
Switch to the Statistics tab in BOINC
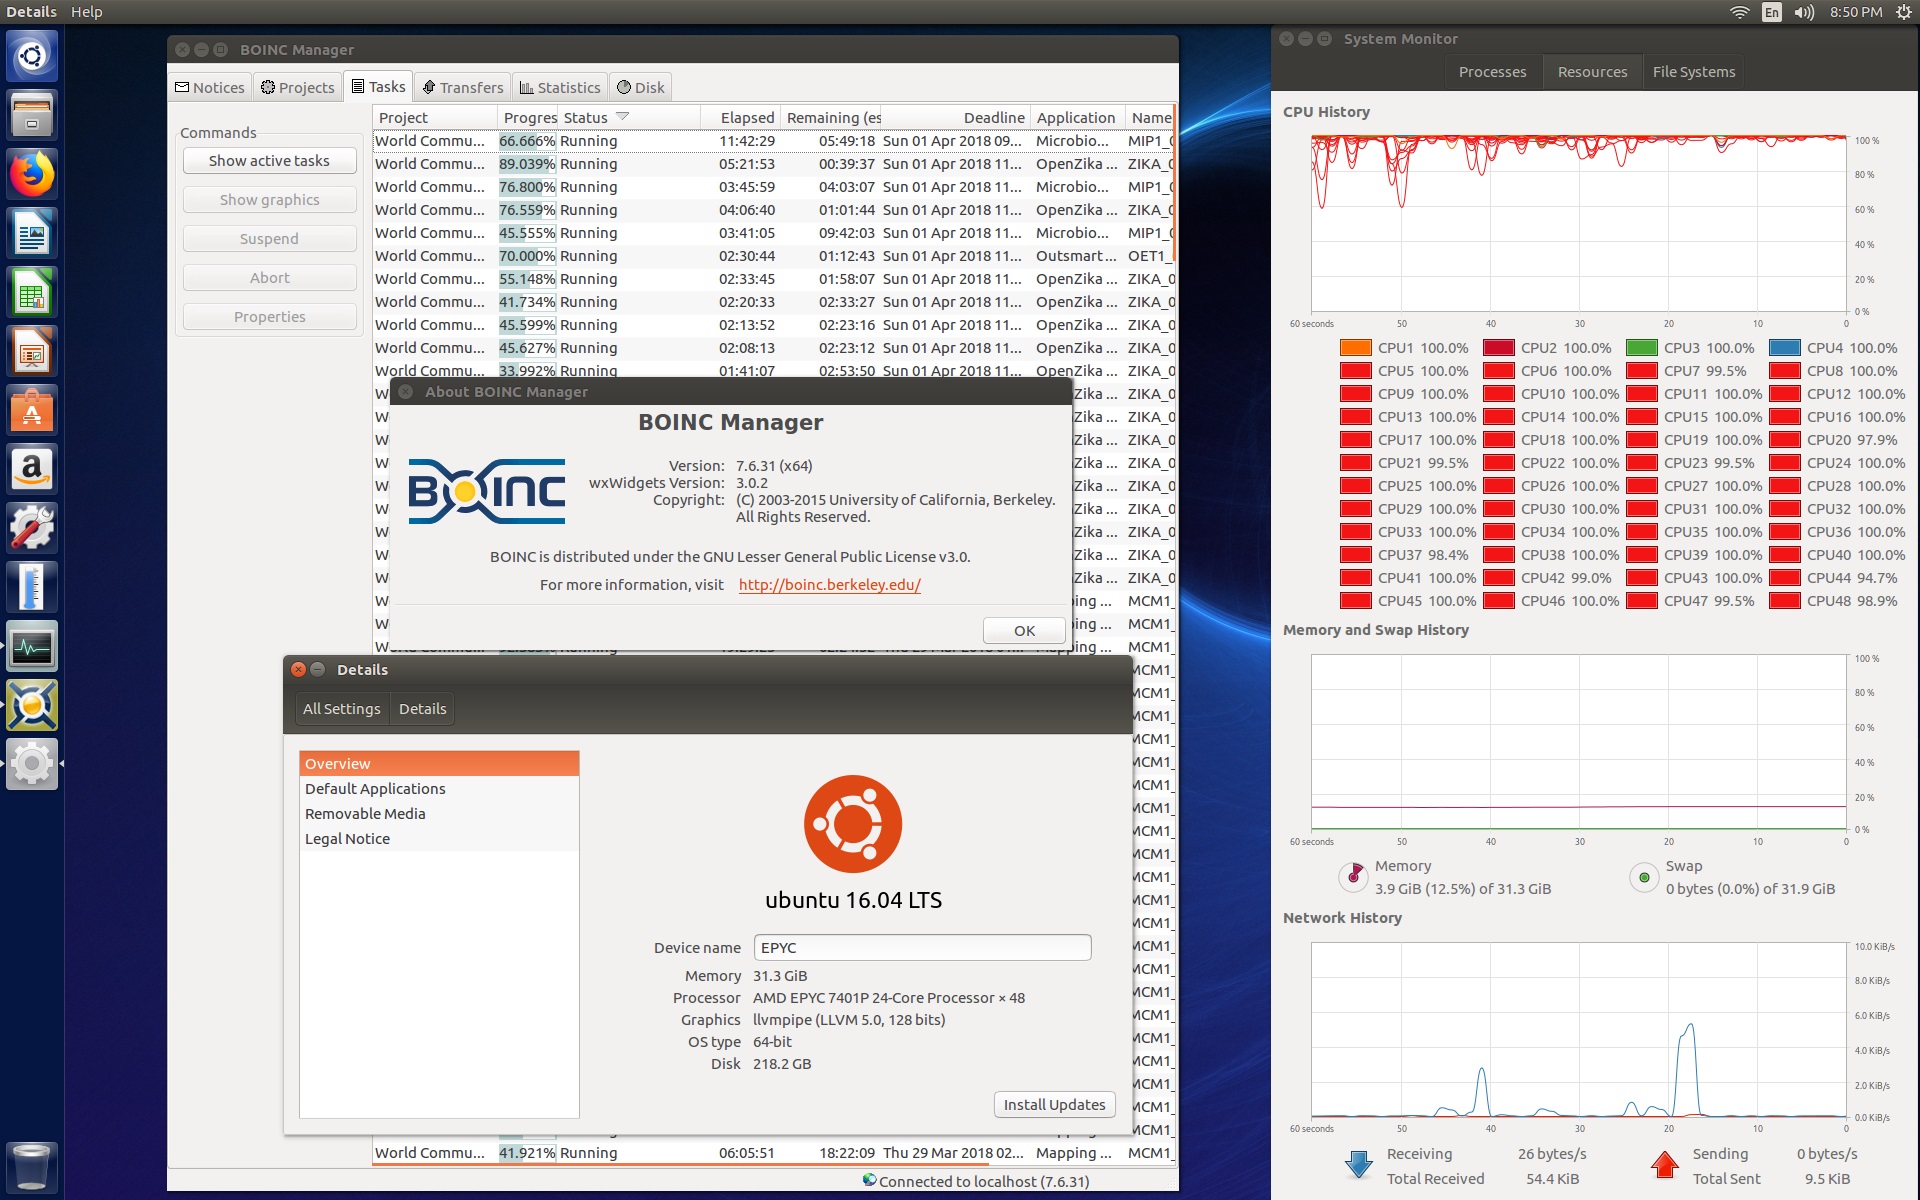(559, 87)
